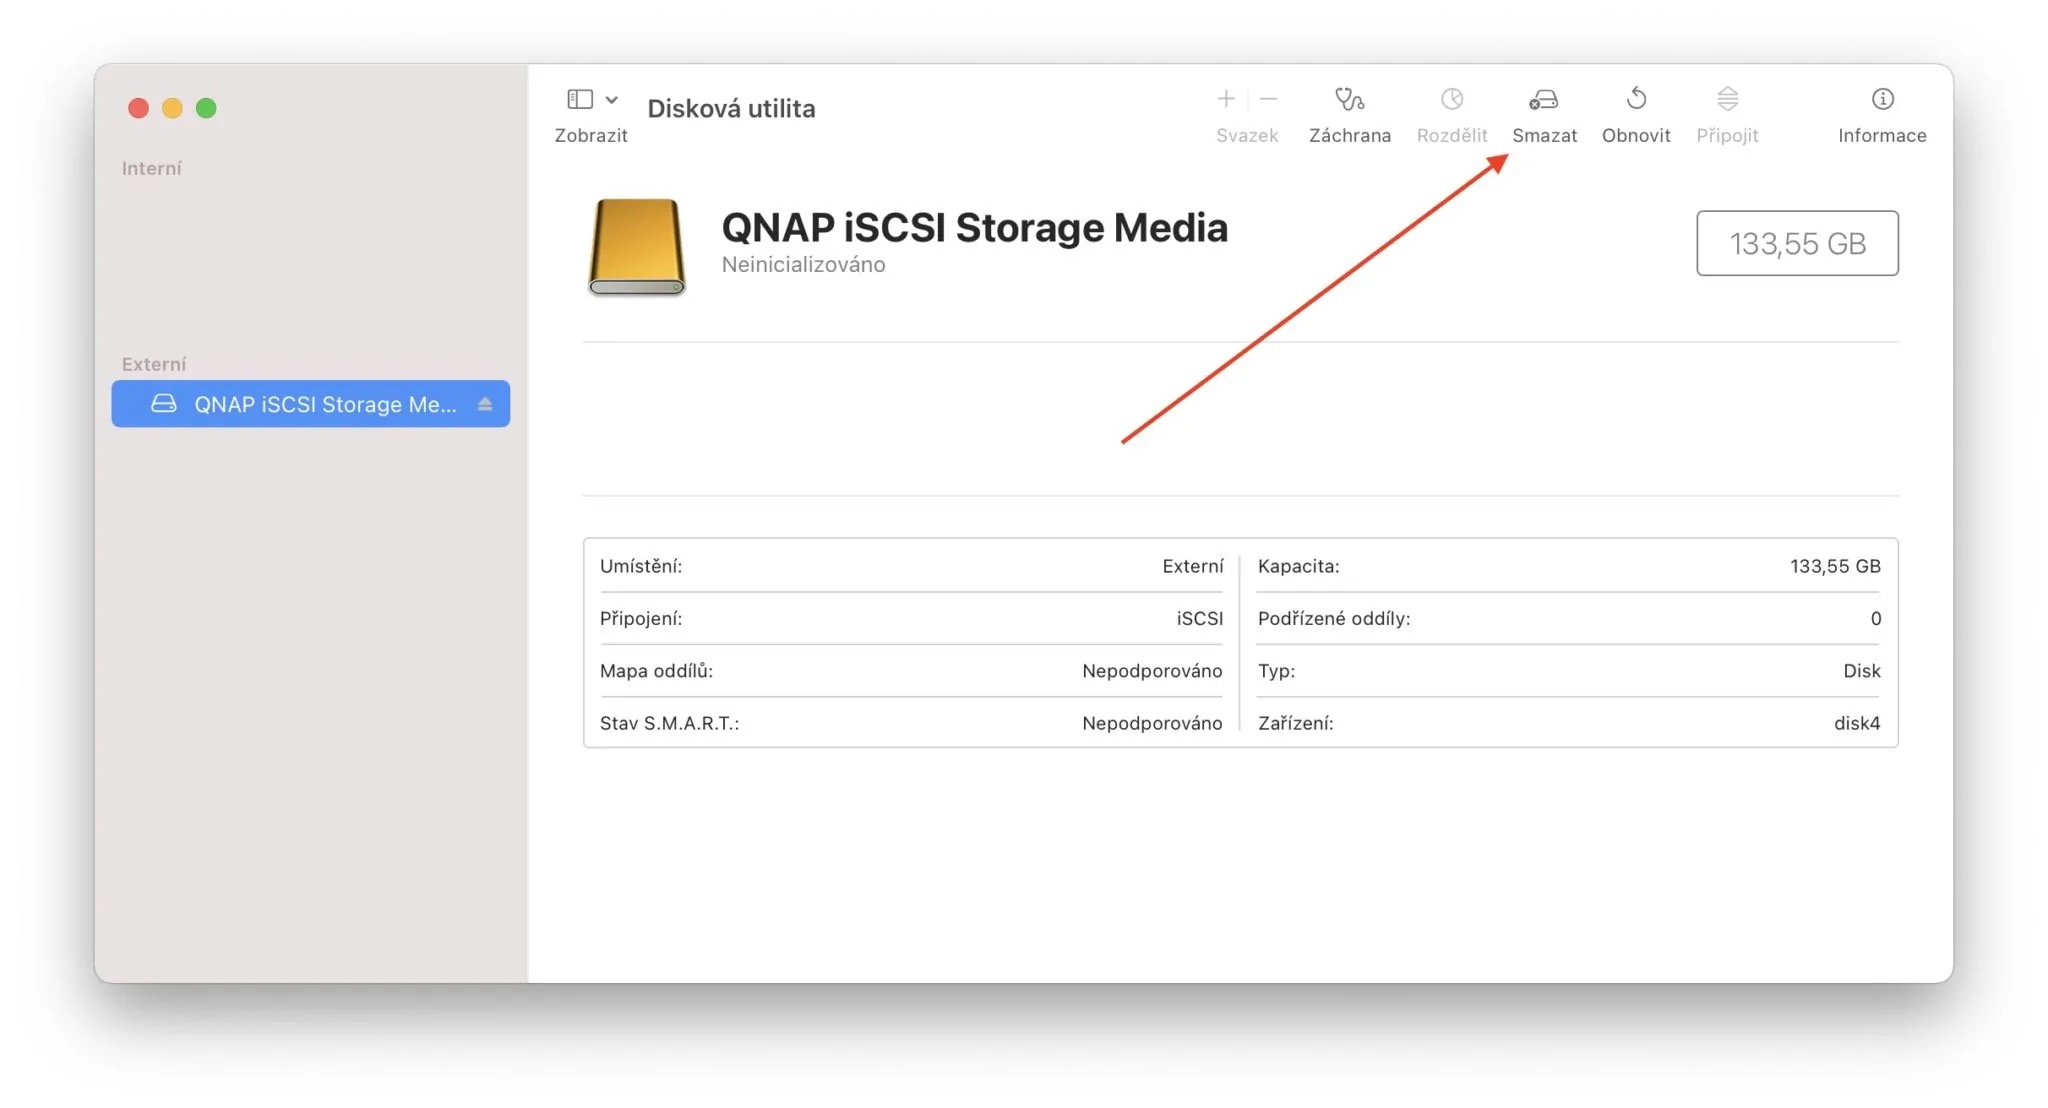Click the QNAP iSCSI Storage Media heading
This screenshot has width=2048, height=1108.
974,227
